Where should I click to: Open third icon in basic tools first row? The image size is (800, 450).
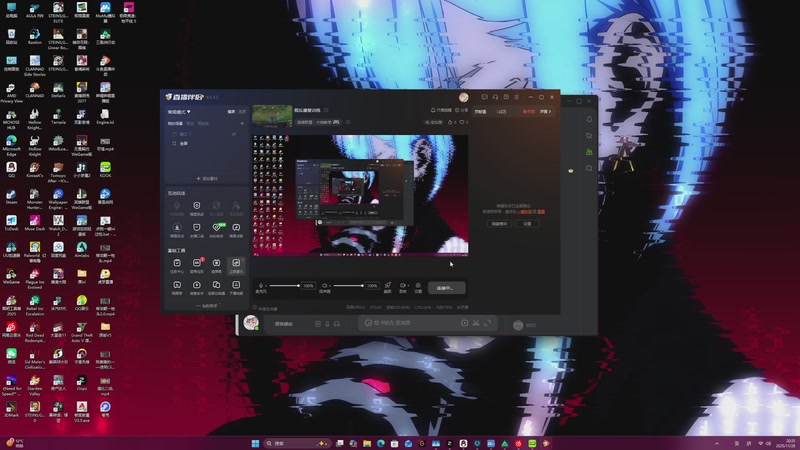216,265
